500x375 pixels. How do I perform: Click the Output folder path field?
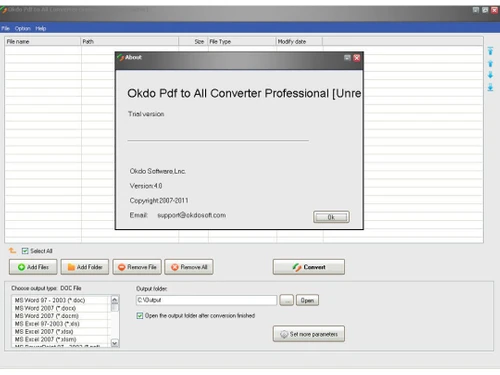point(206,300)
